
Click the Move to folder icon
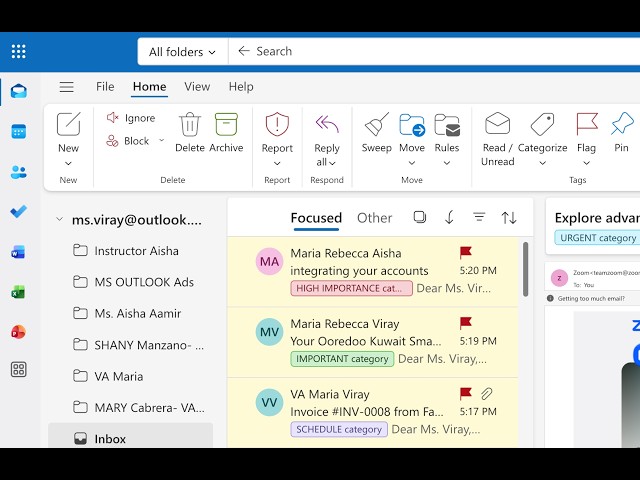pos(412,124)
